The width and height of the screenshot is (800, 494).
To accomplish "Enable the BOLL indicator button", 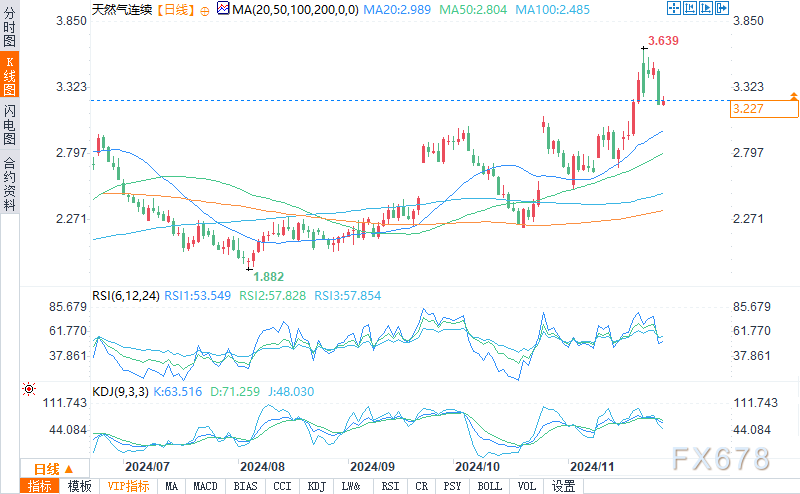I will [490, 486].
